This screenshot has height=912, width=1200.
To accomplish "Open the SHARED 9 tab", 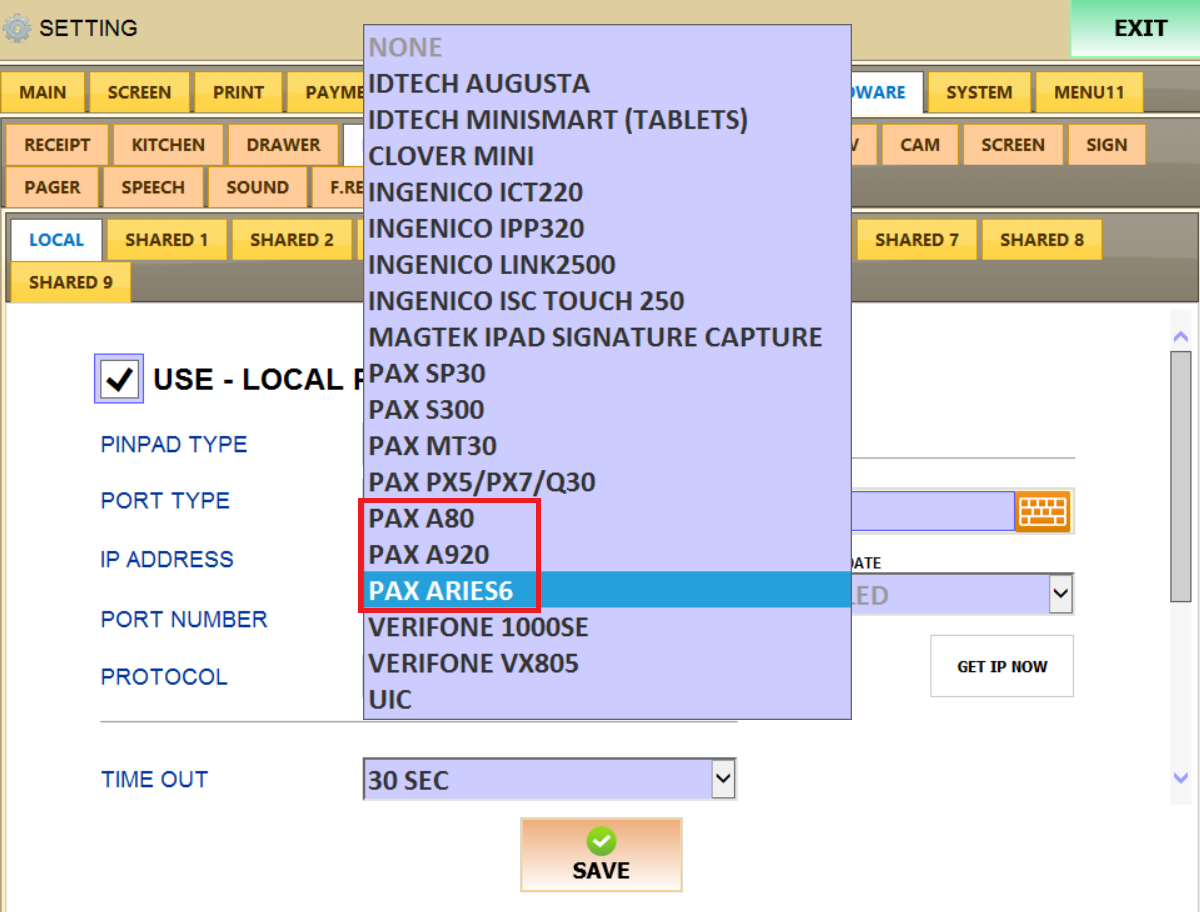I will coord(71,282).
